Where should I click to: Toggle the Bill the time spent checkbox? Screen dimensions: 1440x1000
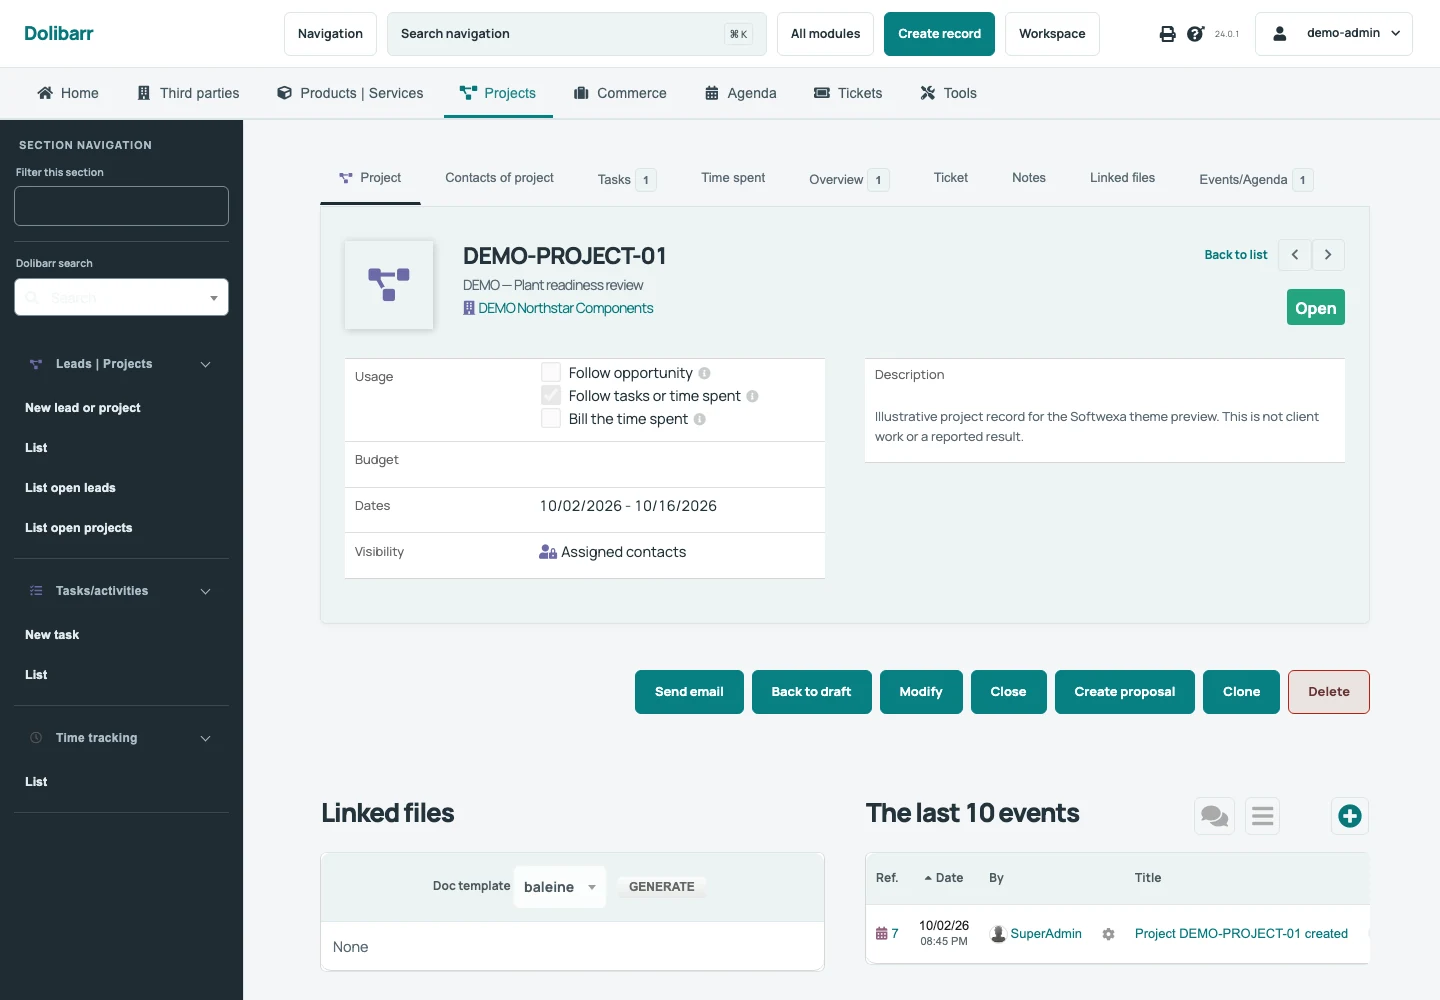[x=551, y=418]
